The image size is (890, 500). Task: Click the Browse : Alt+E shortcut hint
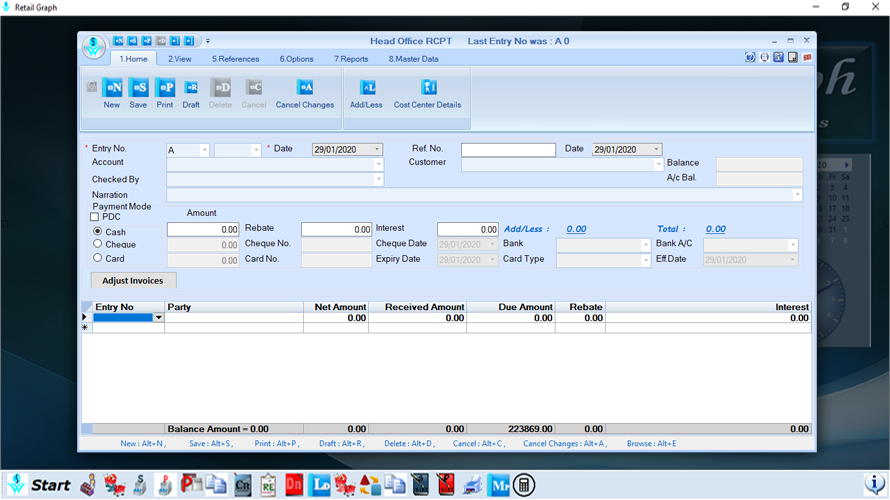(x=652, y=443)
